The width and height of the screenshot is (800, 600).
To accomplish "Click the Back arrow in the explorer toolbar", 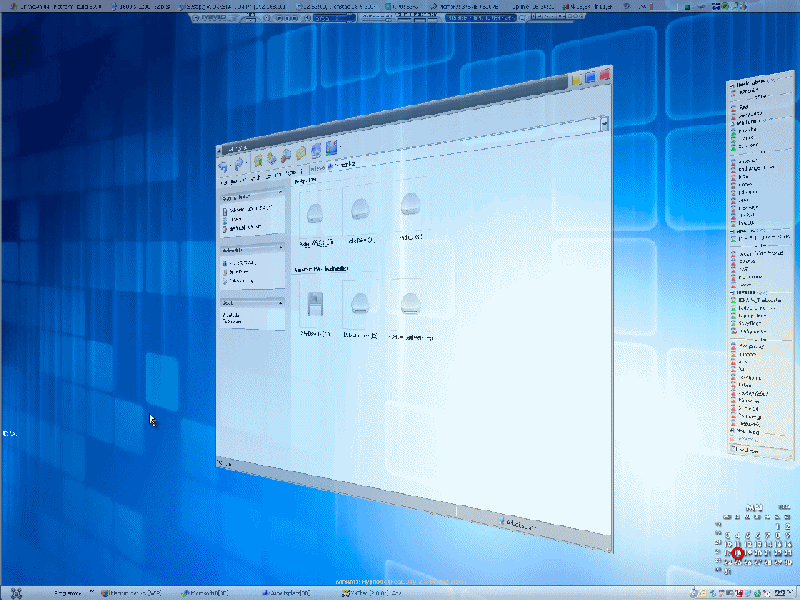I will (x=223, y=166).
